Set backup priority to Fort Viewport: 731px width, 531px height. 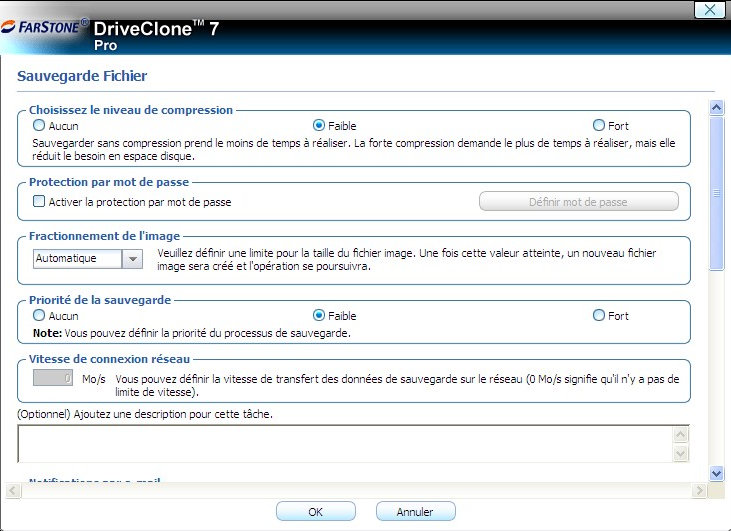click(x=599, y=316)
